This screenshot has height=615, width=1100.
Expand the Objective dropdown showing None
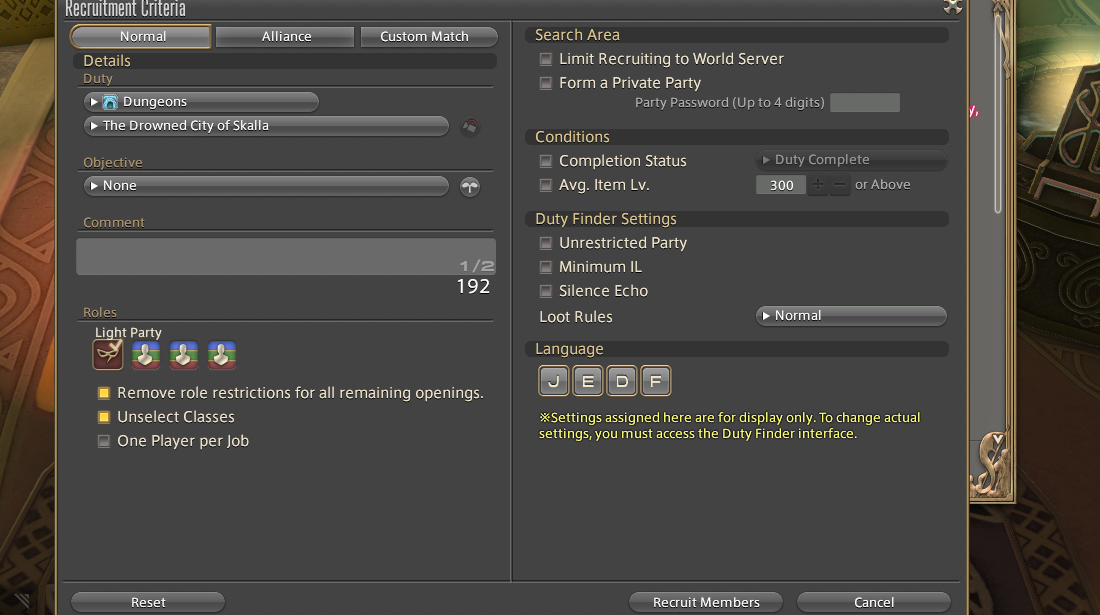[266, 186]
